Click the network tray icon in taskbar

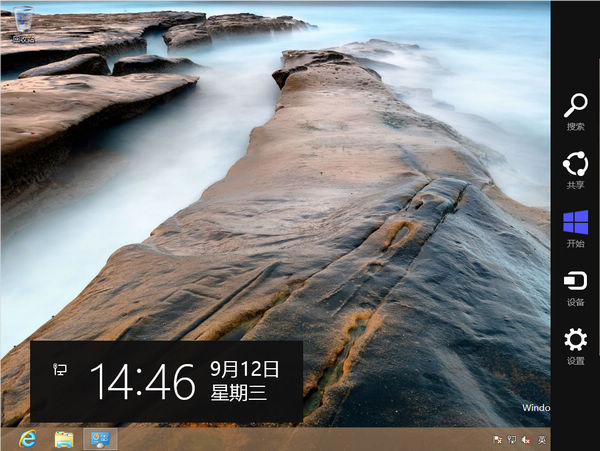point(512,440)
